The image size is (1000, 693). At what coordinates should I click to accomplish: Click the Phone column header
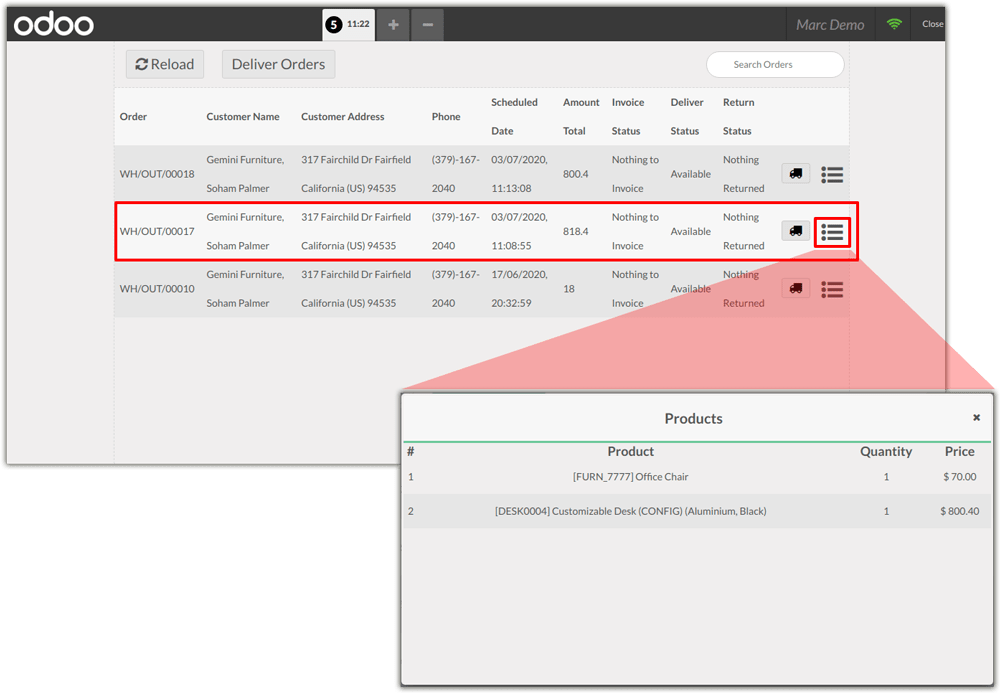[446, 117]
